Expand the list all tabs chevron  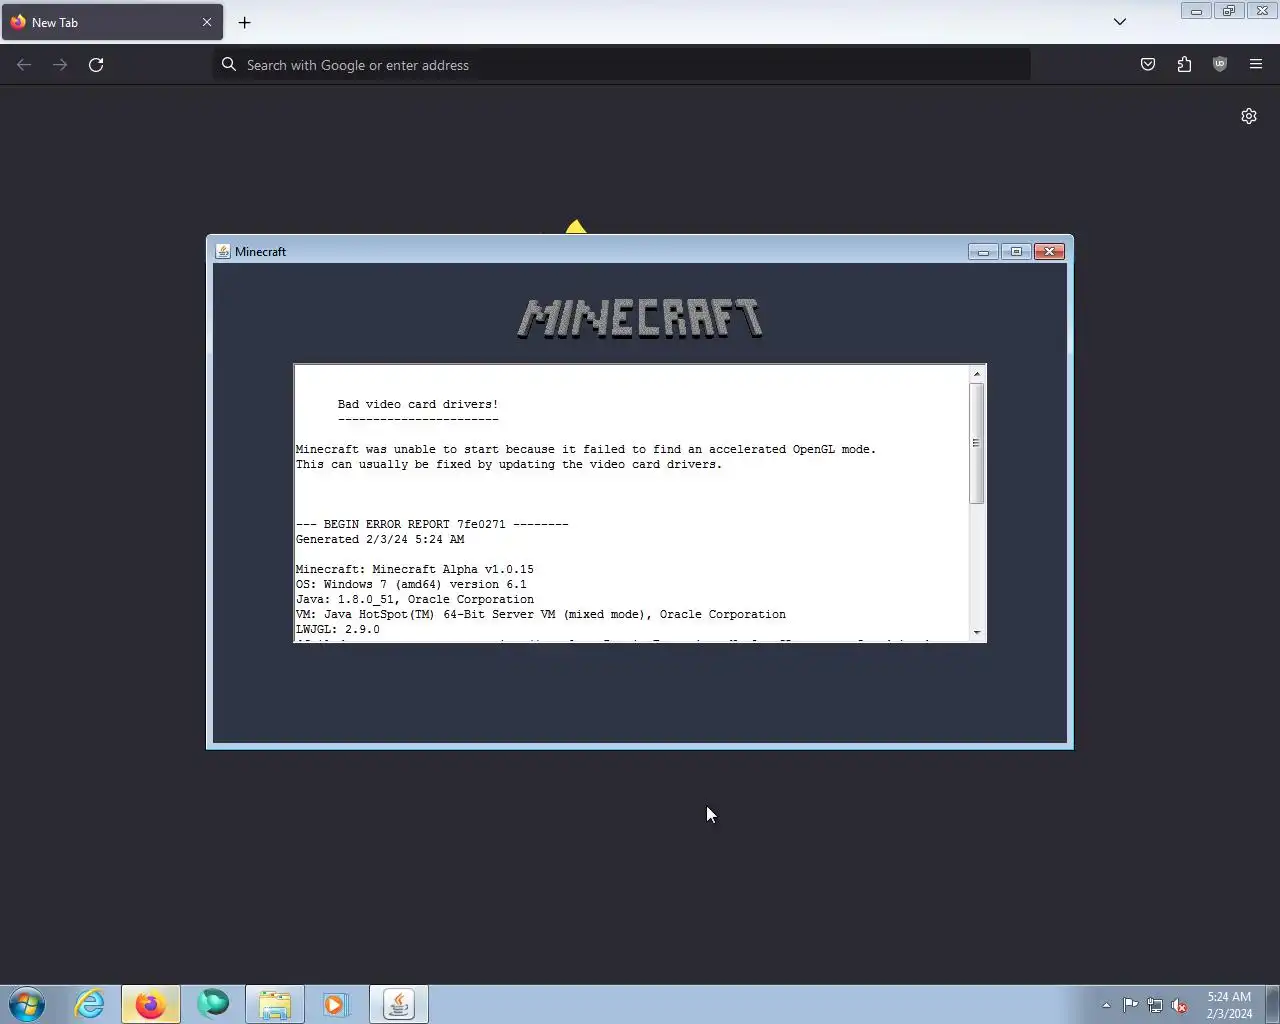(1120, 22)
